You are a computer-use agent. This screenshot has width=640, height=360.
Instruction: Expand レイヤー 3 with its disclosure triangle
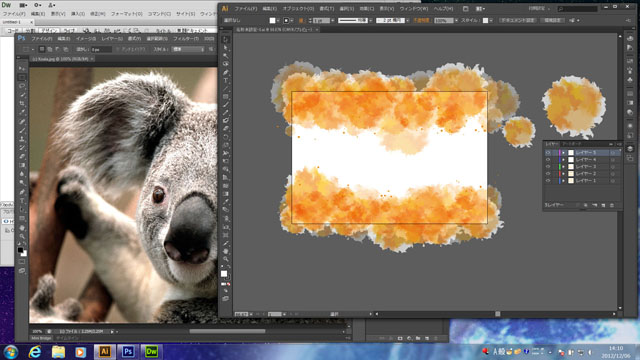[x=564, y=167]
